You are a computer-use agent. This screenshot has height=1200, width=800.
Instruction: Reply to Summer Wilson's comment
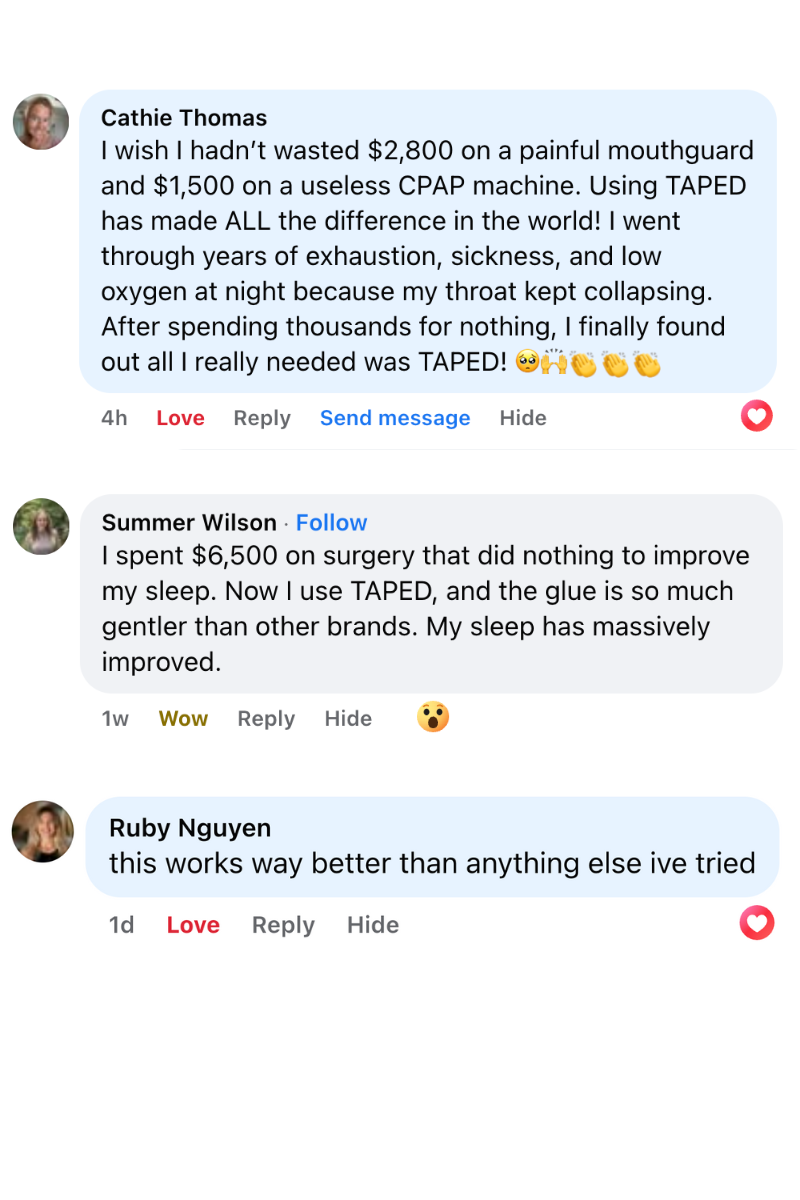[266, 719]
